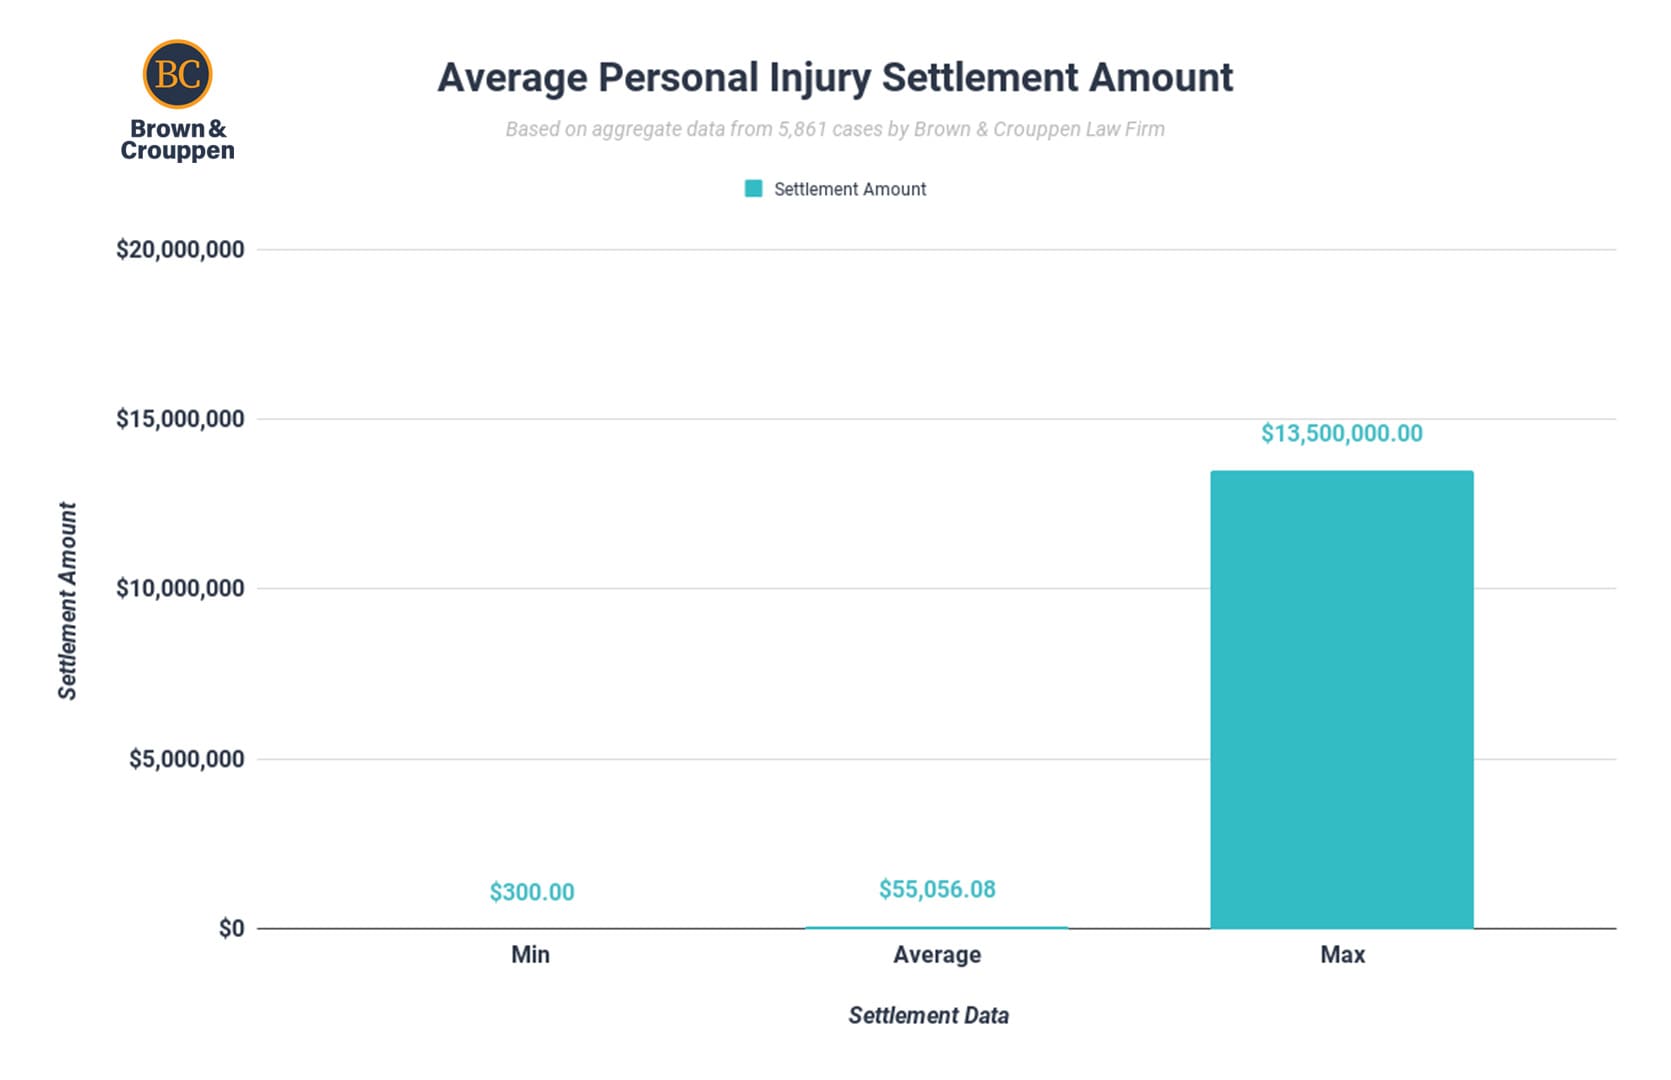Select the $10,000,000 axis tick label
The image size is (1671, 1080).
coord(180,588)
